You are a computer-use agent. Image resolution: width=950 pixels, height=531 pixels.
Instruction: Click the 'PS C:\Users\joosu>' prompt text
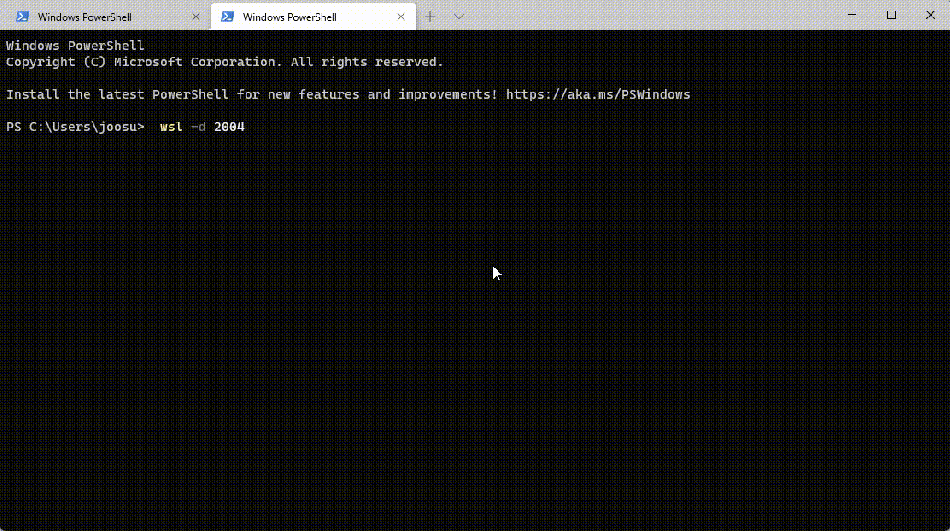click(75, 127)
